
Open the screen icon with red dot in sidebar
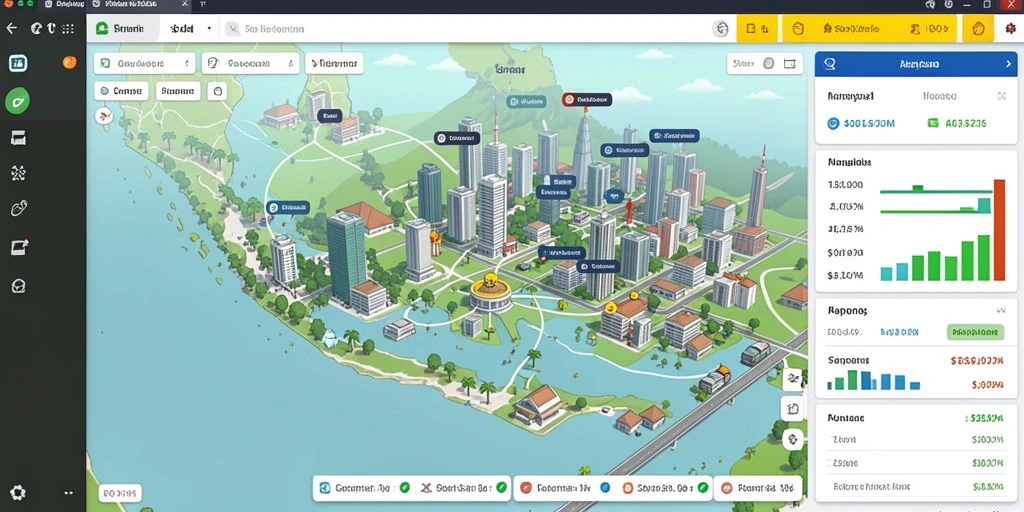(19, 248)
